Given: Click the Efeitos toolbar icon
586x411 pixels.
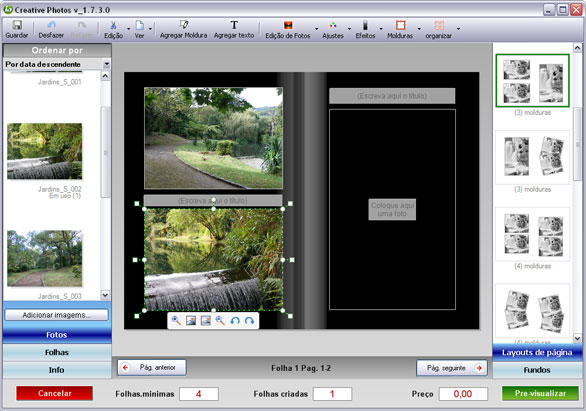Looking at the screenshot, I should tap(365, 25).
